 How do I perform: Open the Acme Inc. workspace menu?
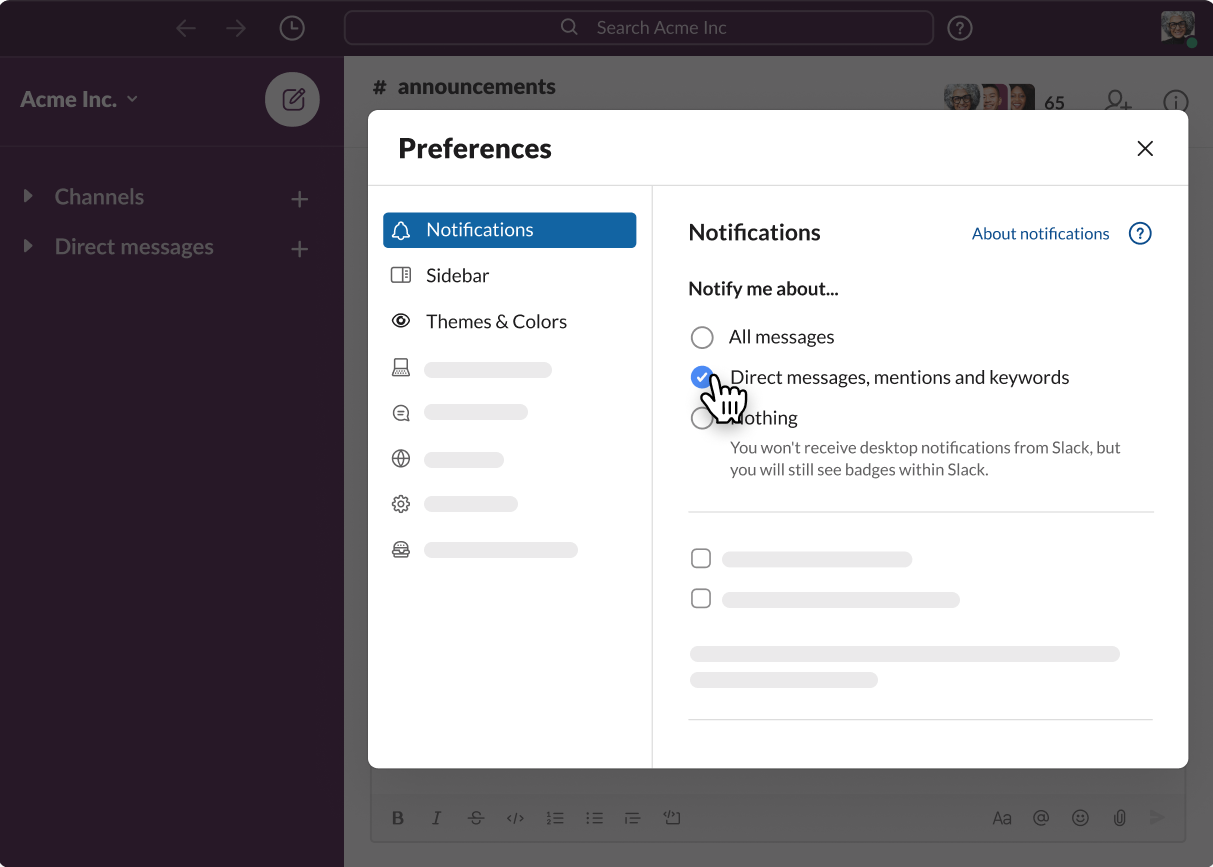(78, 99)
